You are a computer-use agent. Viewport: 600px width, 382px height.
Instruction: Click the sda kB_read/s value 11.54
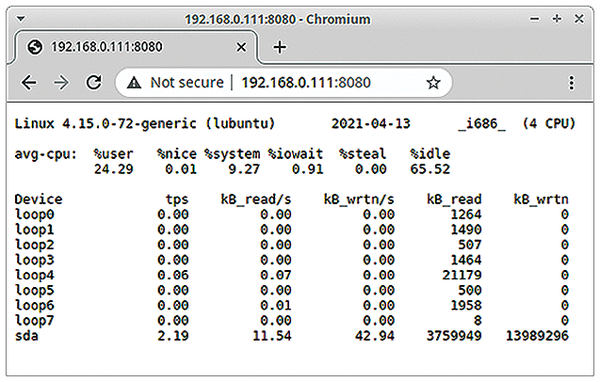[272, 336]
